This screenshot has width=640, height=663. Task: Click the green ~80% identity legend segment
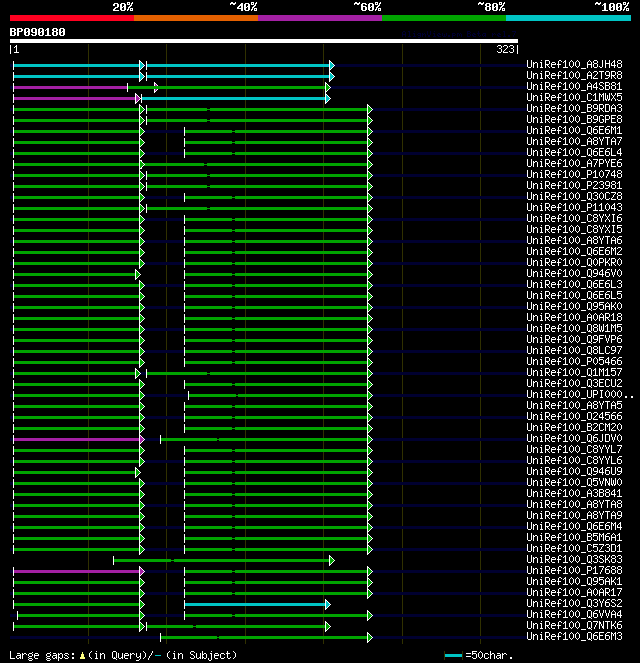[444, 18]
